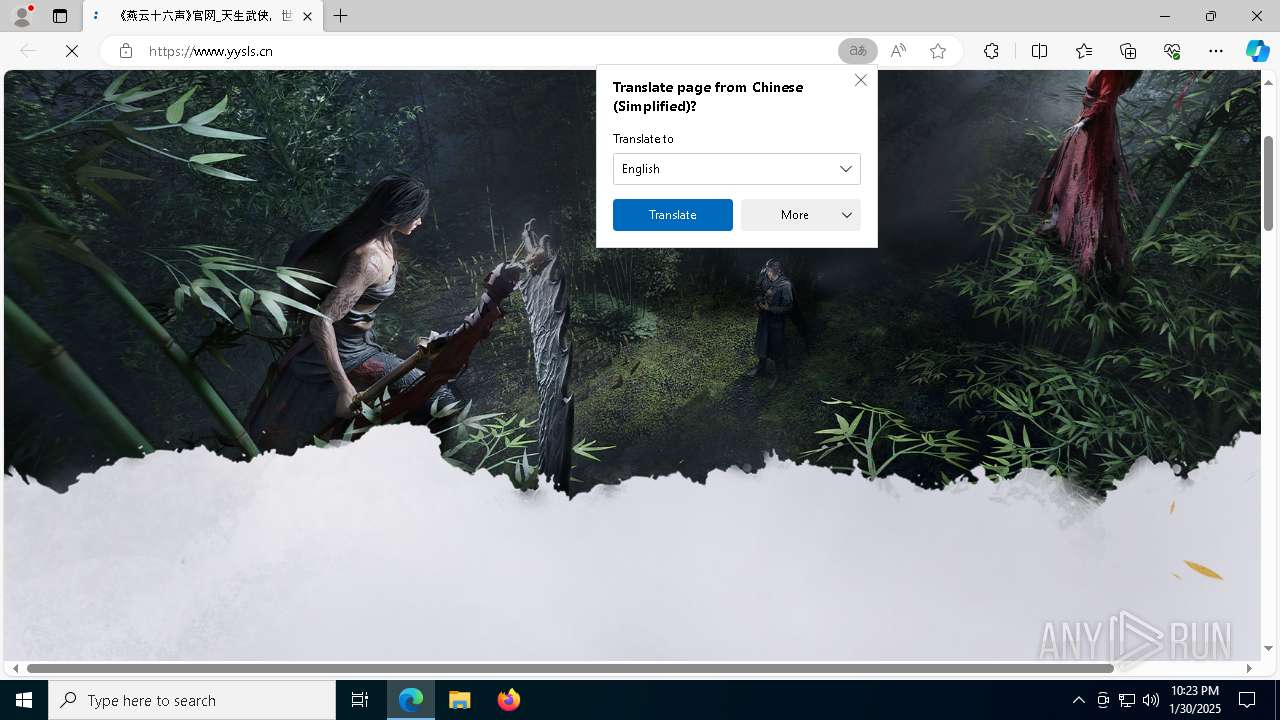Image resolution: width=1280 pixels, height=720 pixels.
Task: Add this page to favorites star
Action: click(x=938, y=51)
